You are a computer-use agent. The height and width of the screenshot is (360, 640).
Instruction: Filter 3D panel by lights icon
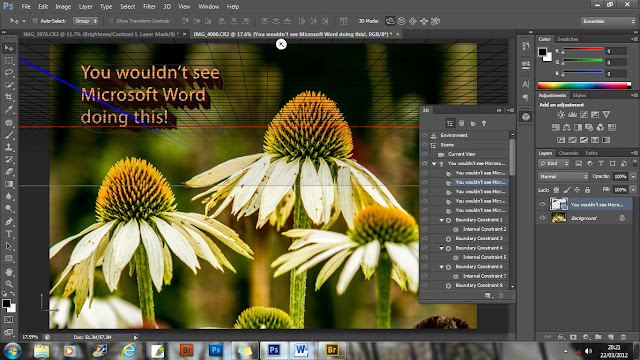pyautogui.click(x=484, y=123)
